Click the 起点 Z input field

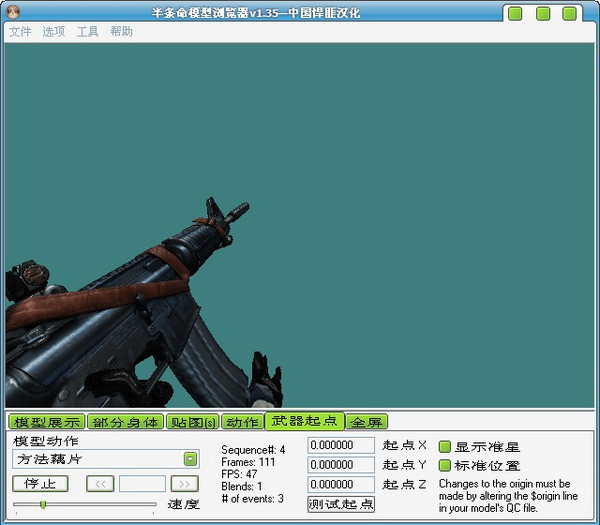tap(340, 485)
